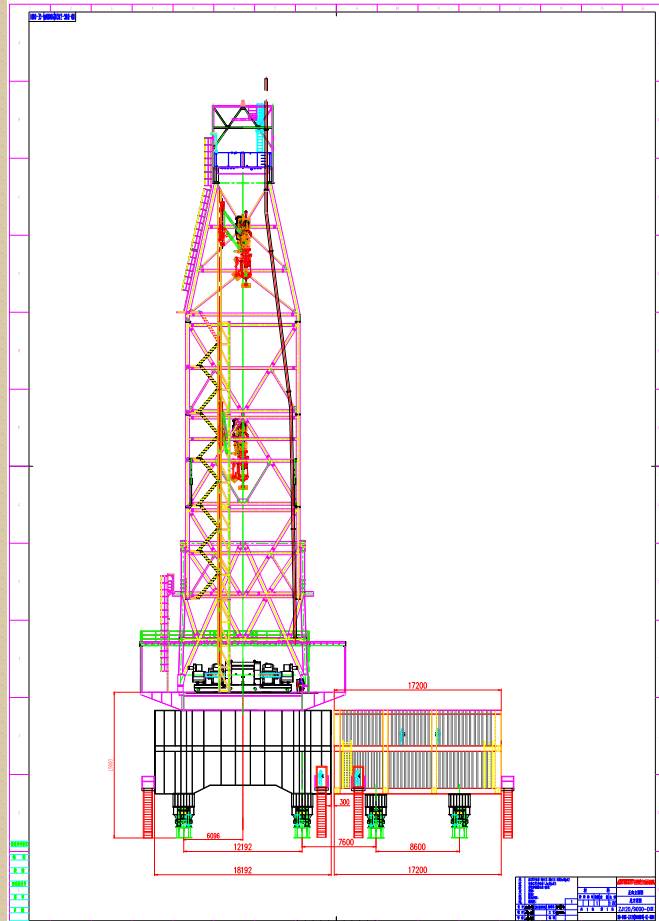Click the 18192 overall width dimension
This screenshot has height=921, width=659.
(240, 870)
